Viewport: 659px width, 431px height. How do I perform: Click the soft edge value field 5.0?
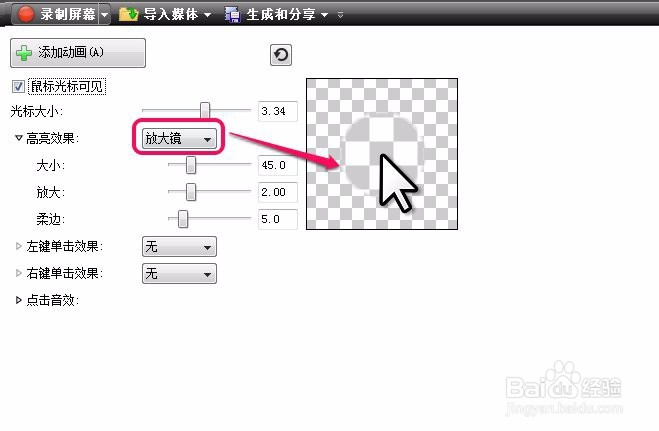(x=278, y=219)
